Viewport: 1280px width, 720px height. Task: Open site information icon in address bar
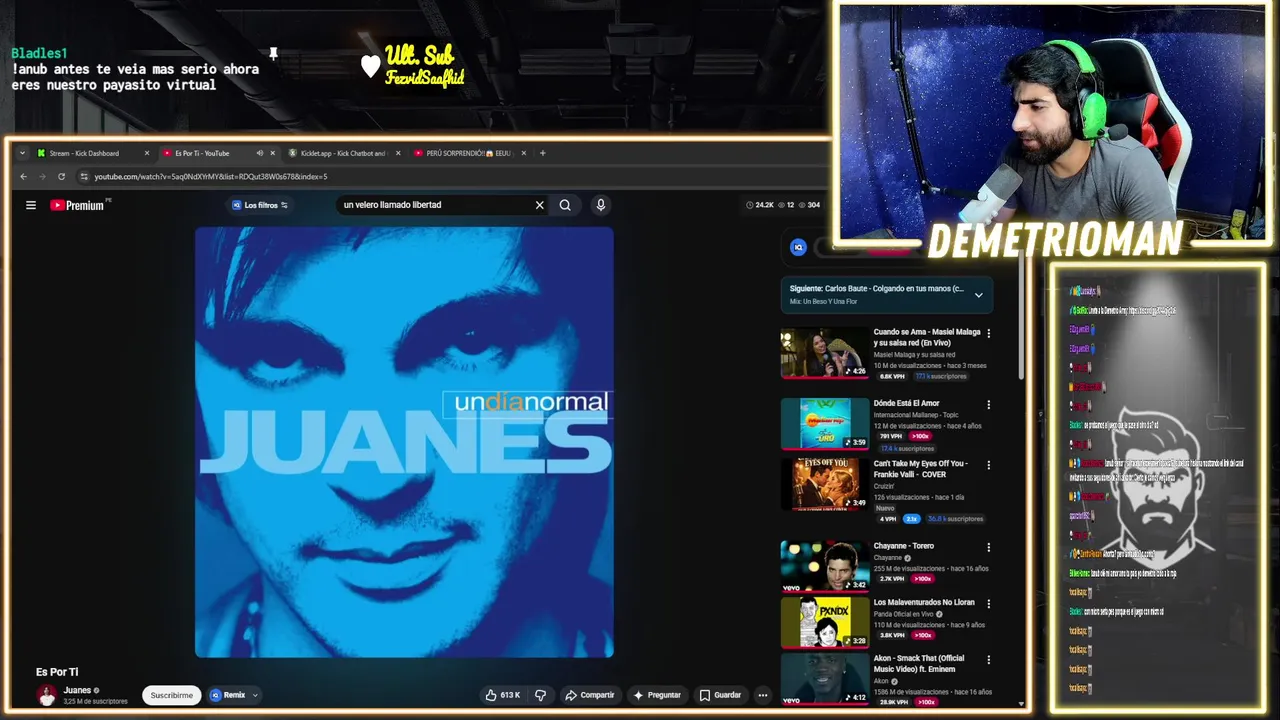[x=84, y=177]
